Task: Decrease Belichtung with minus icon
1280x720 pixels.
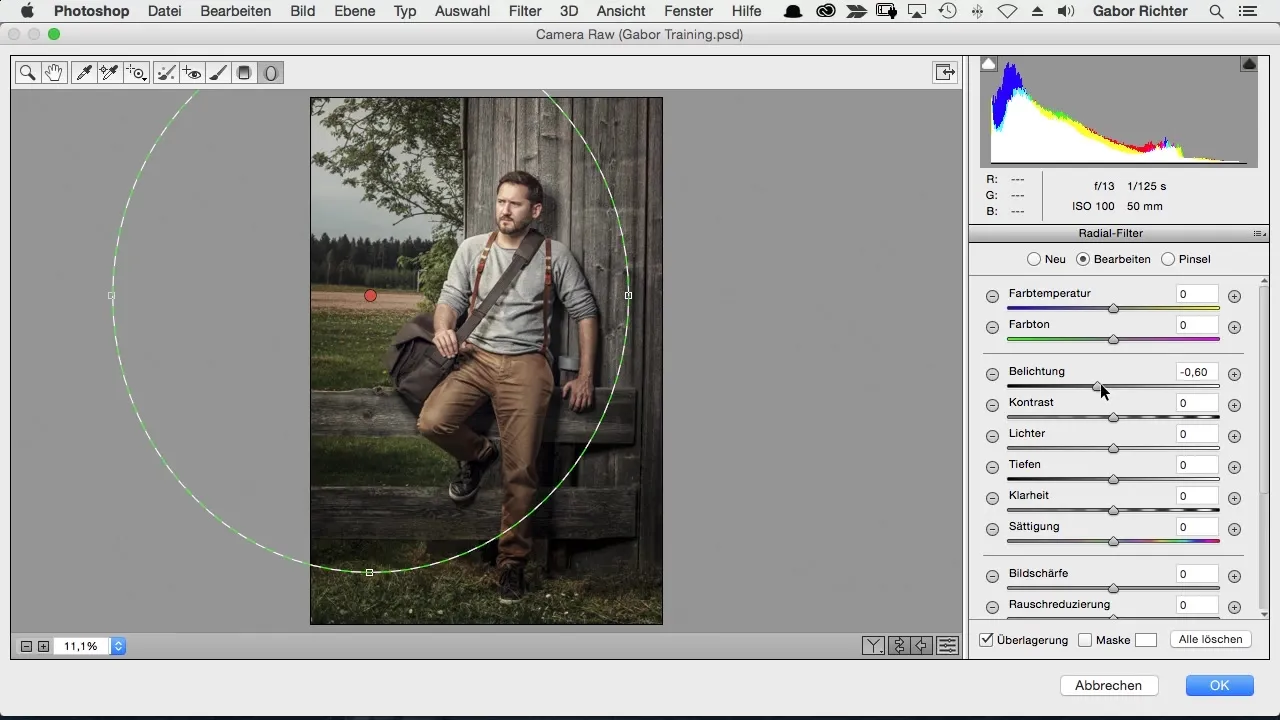Action: 992,374
